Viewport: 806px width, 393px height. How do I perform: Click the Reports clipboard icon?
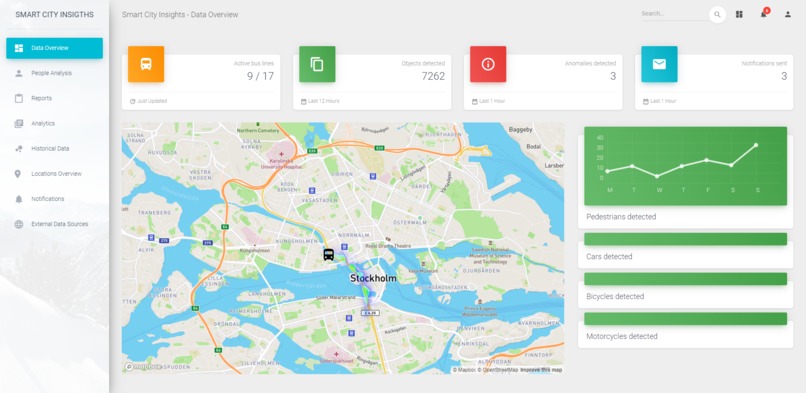coord(19,99)
